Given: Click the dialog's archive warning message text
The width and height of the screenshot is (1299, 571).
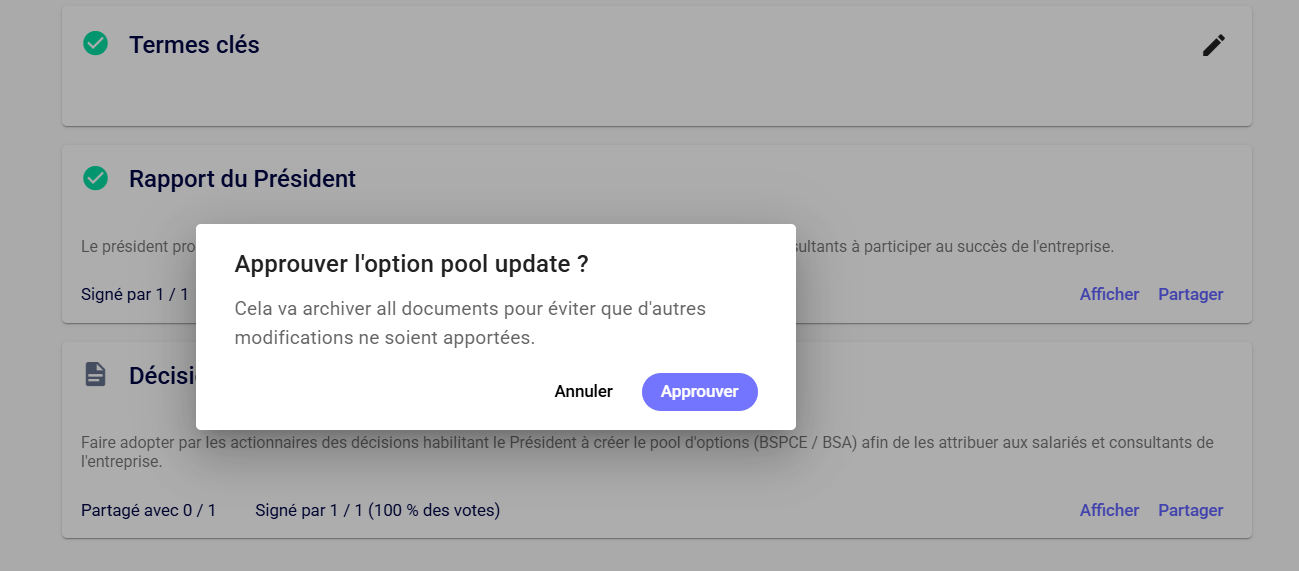Looking at the screenshot, I should [x=470, y=323].
